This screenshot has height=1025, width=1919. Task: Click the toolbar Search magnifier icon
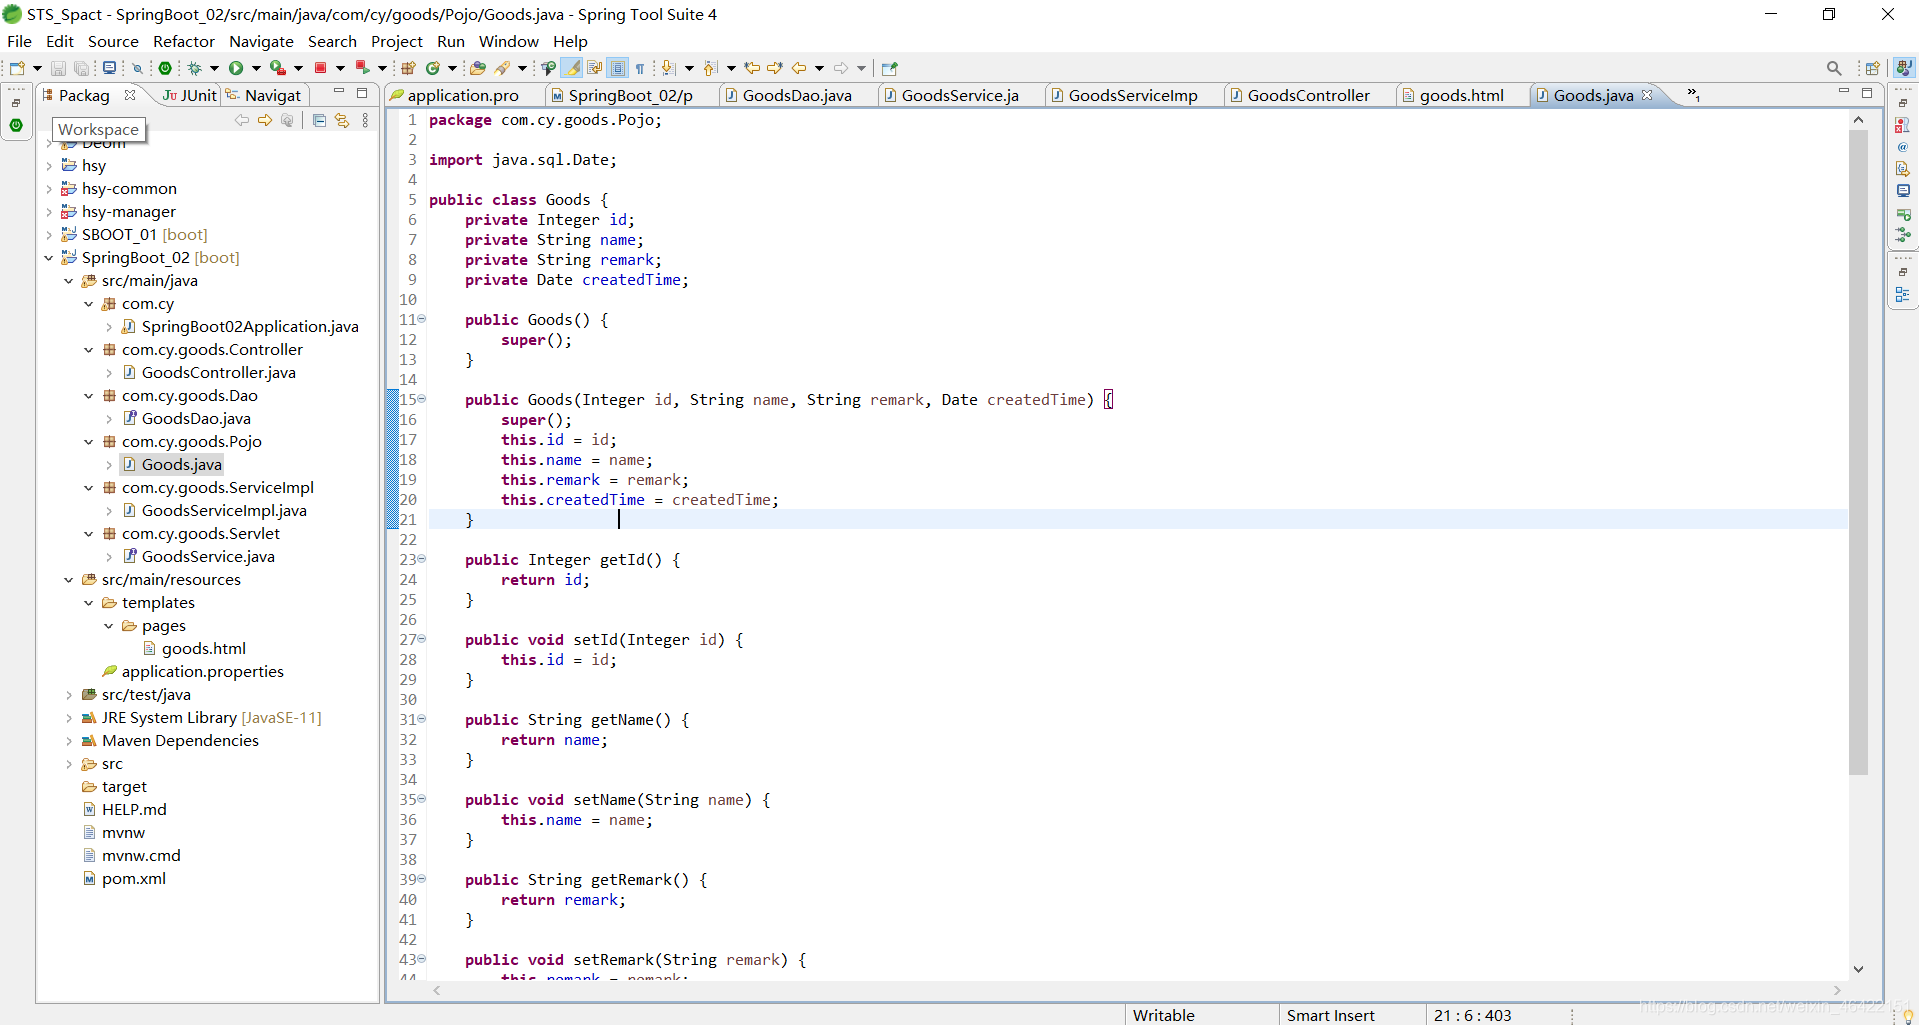[1834, 68]
